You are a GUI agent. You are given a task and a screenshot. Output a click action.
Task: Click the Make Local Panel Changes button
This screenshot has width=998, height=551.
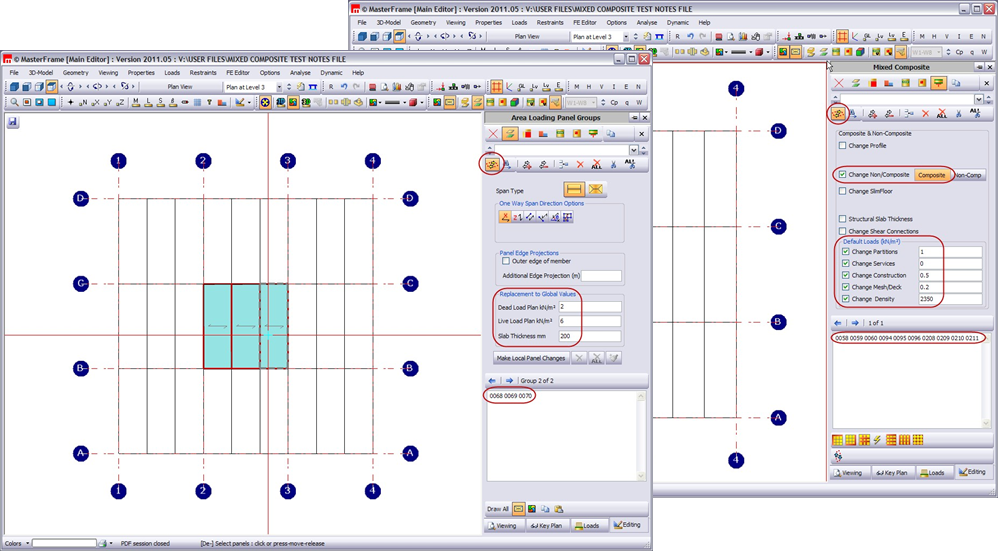529,358
